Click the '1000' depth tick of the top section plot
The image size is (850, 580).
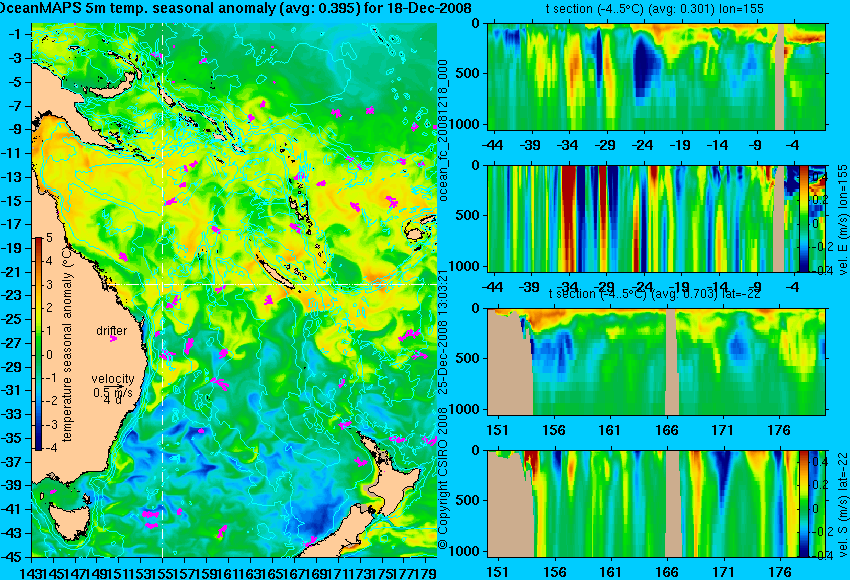click(466, 124)
